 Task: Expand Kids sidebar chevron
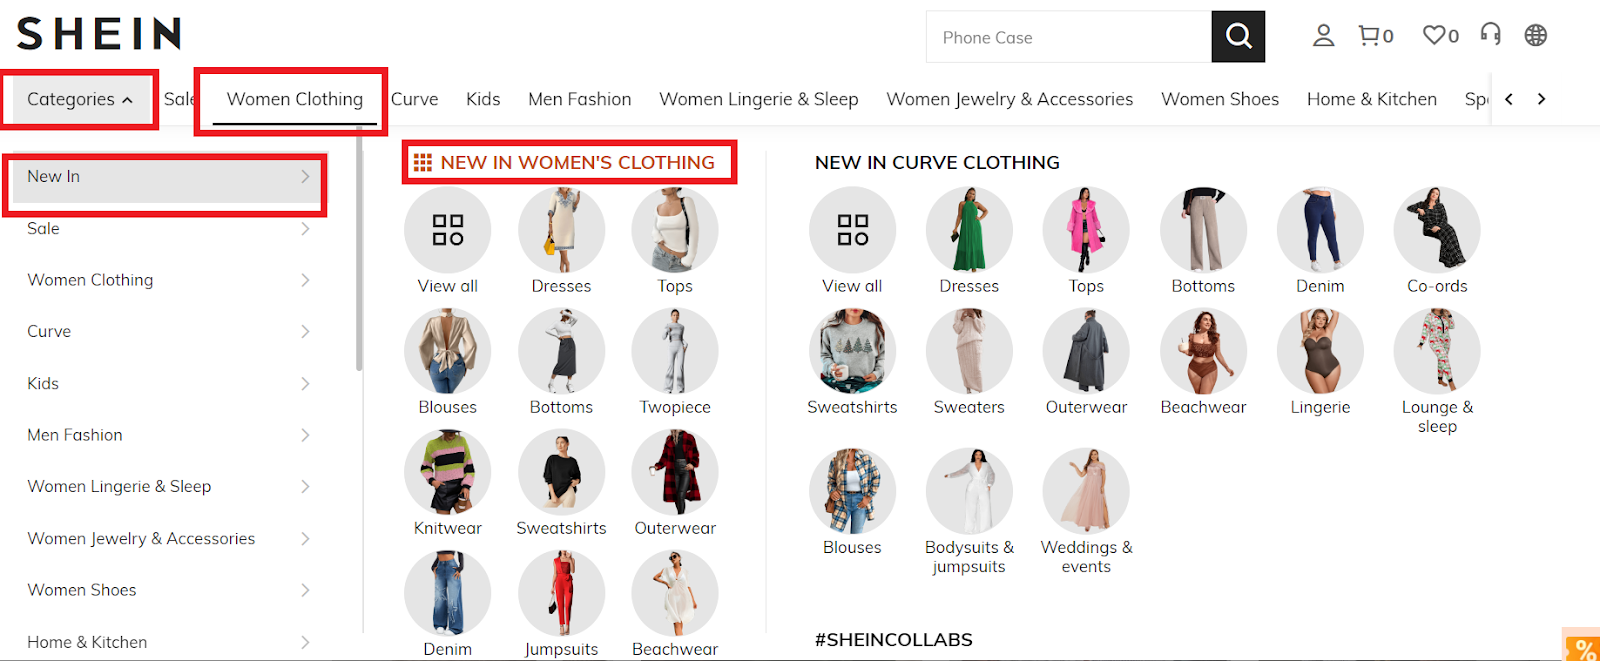305,383
